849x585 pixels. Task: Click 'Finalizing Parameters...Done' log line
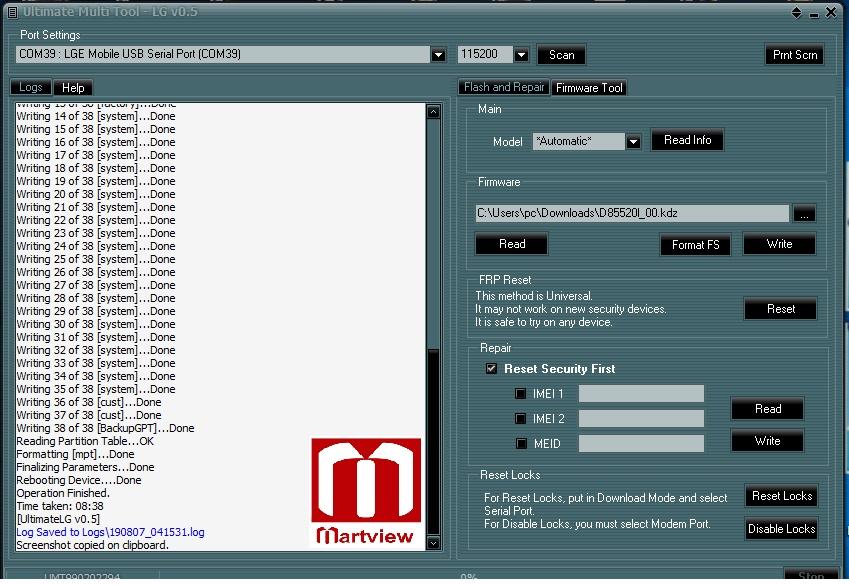pos(85,467)
